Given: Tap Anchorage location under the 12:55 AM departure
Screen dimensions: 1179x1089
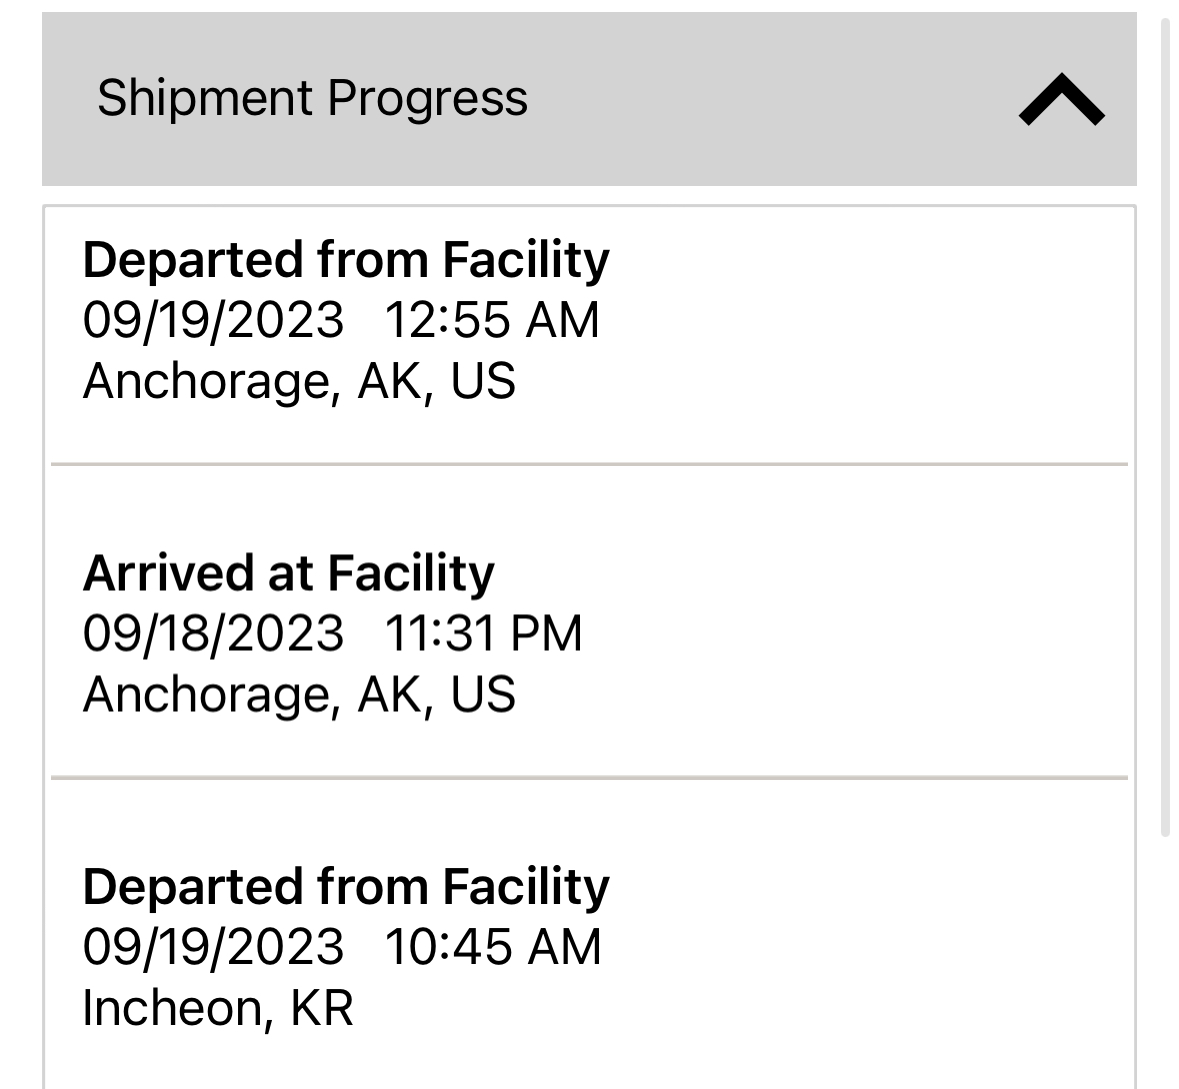Looking at the screenshot, I should tap(299, 381).
